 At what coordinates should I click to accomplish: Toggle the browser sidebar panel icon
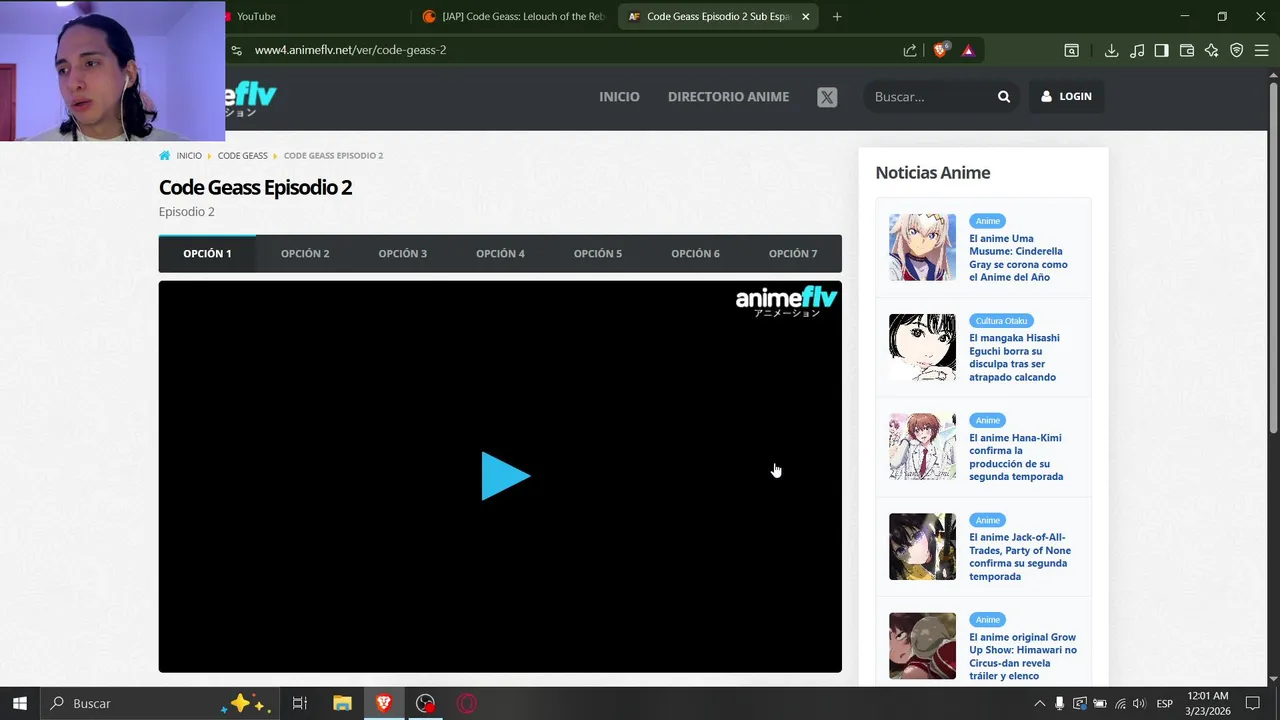pyautogui.click(x=1161, y=50)
